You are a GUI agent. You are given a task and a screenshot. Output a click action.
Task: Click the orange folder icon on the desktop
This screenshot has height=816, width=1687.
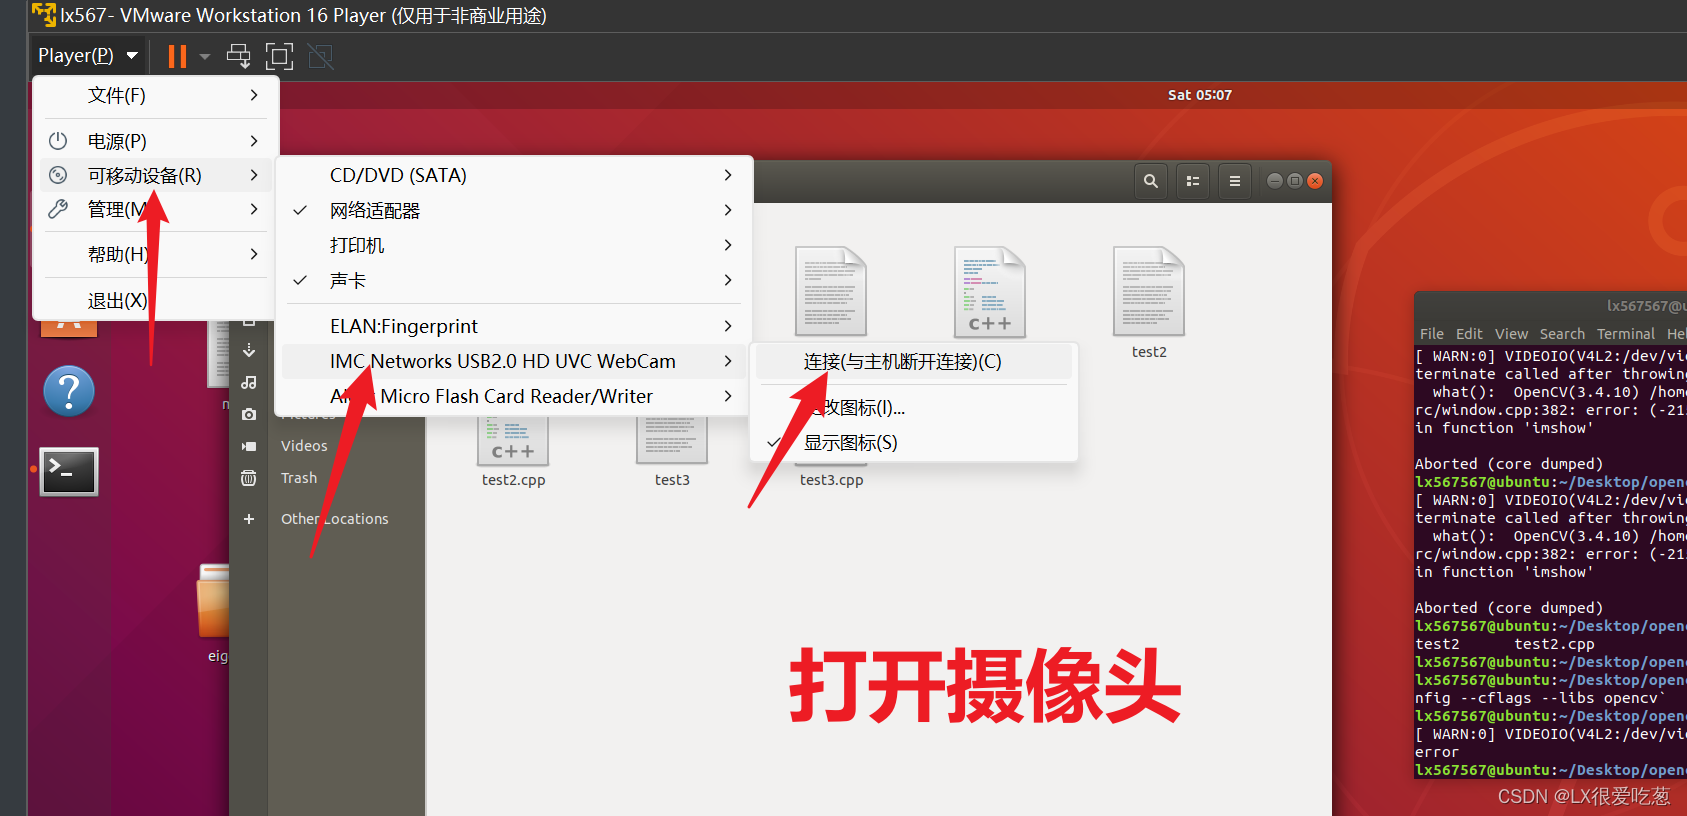pyautogui.click(x=214, y=601)
